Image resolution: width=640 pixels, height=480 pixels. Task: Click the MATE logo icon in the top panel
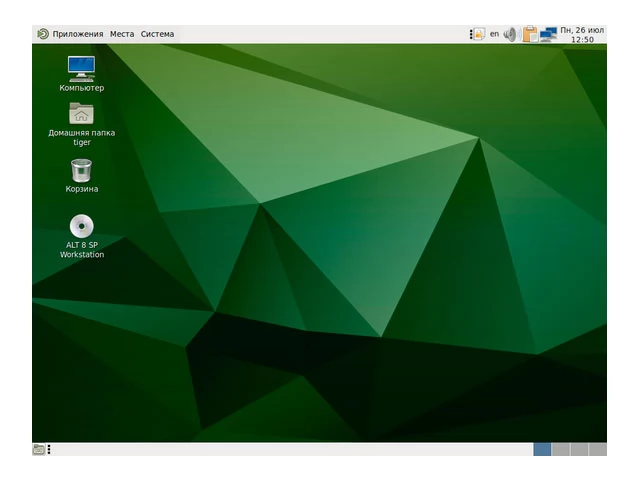tap(42, 34)
